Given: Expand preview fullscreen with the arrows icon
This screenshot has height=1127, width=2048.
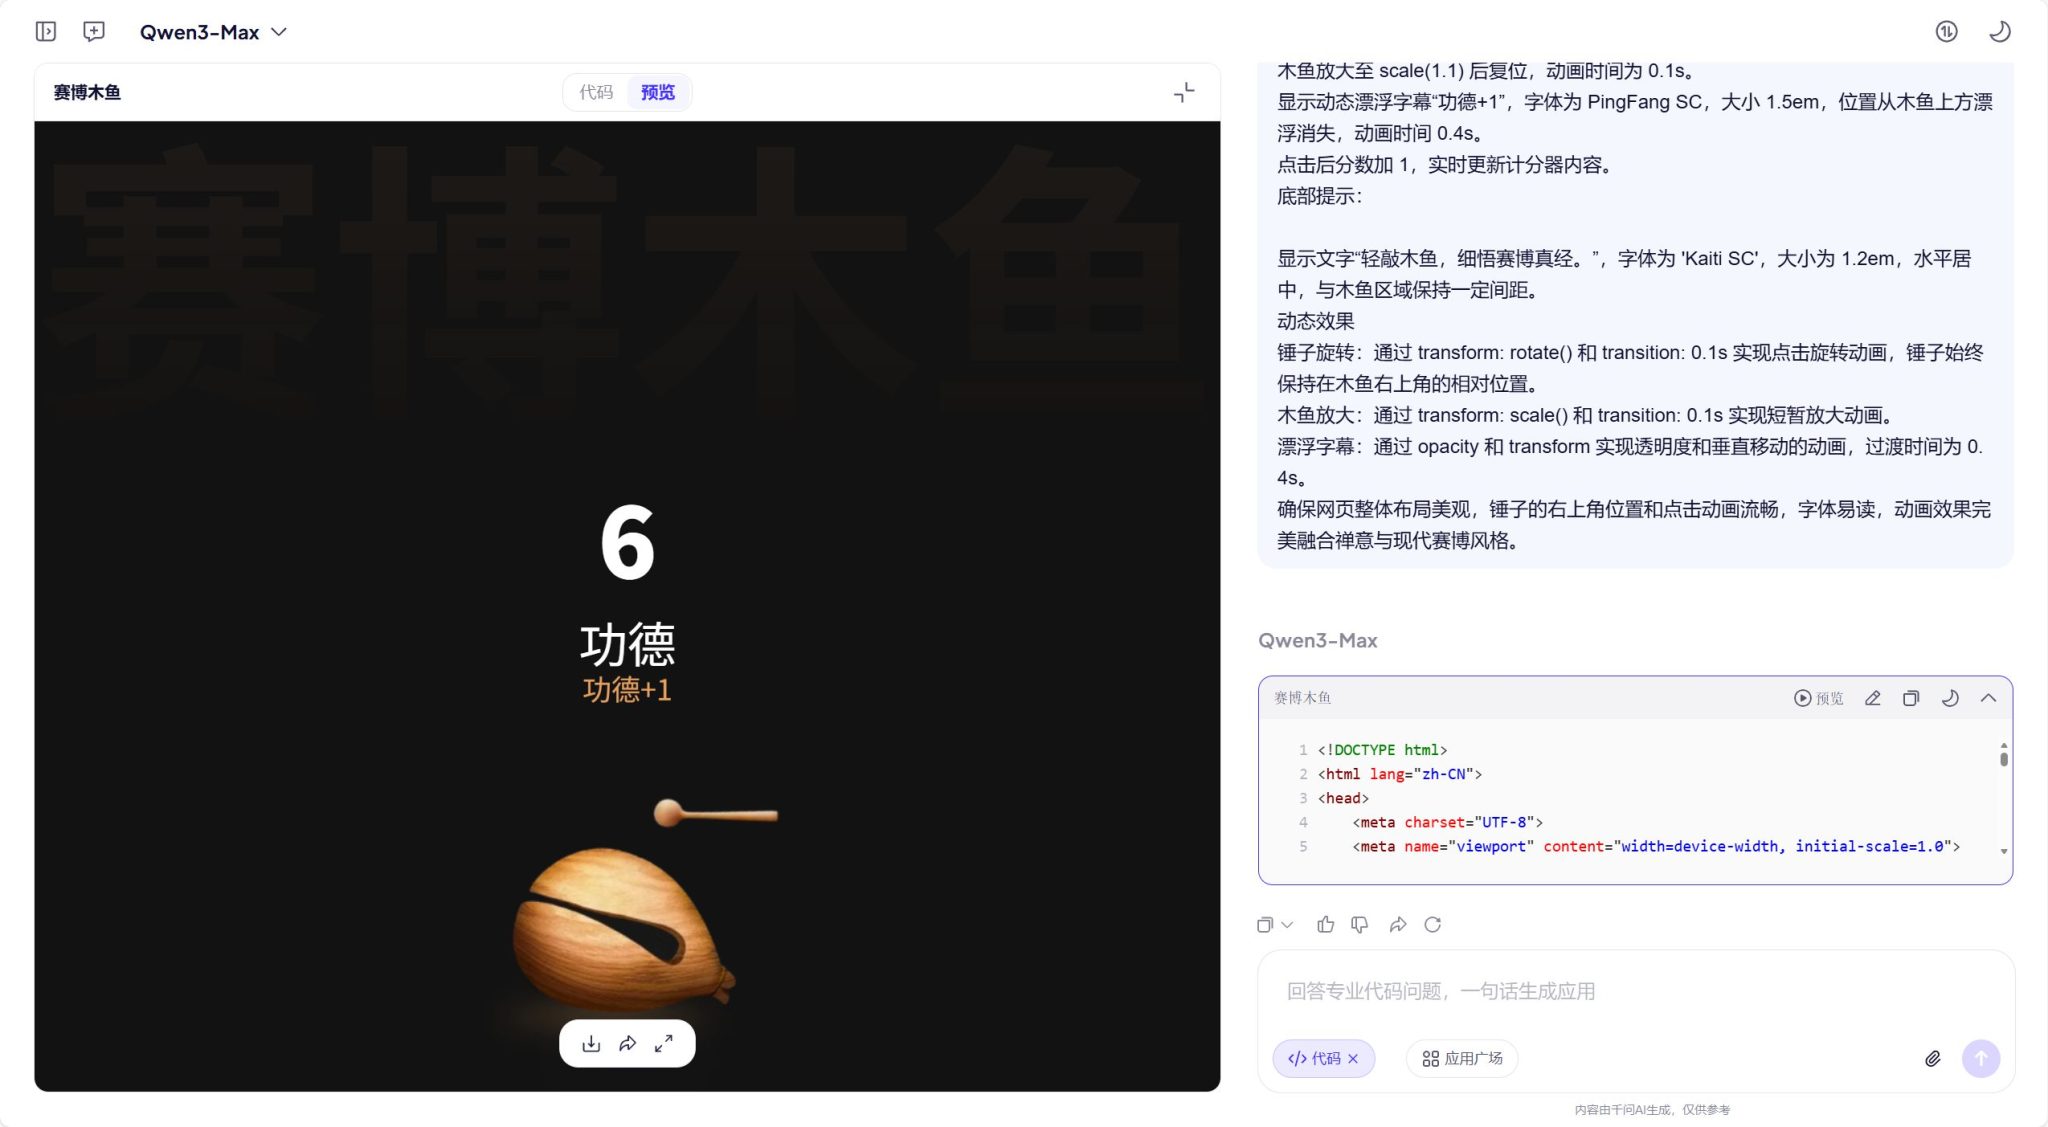Looking at the screenshot, I should pos(664,1043).
